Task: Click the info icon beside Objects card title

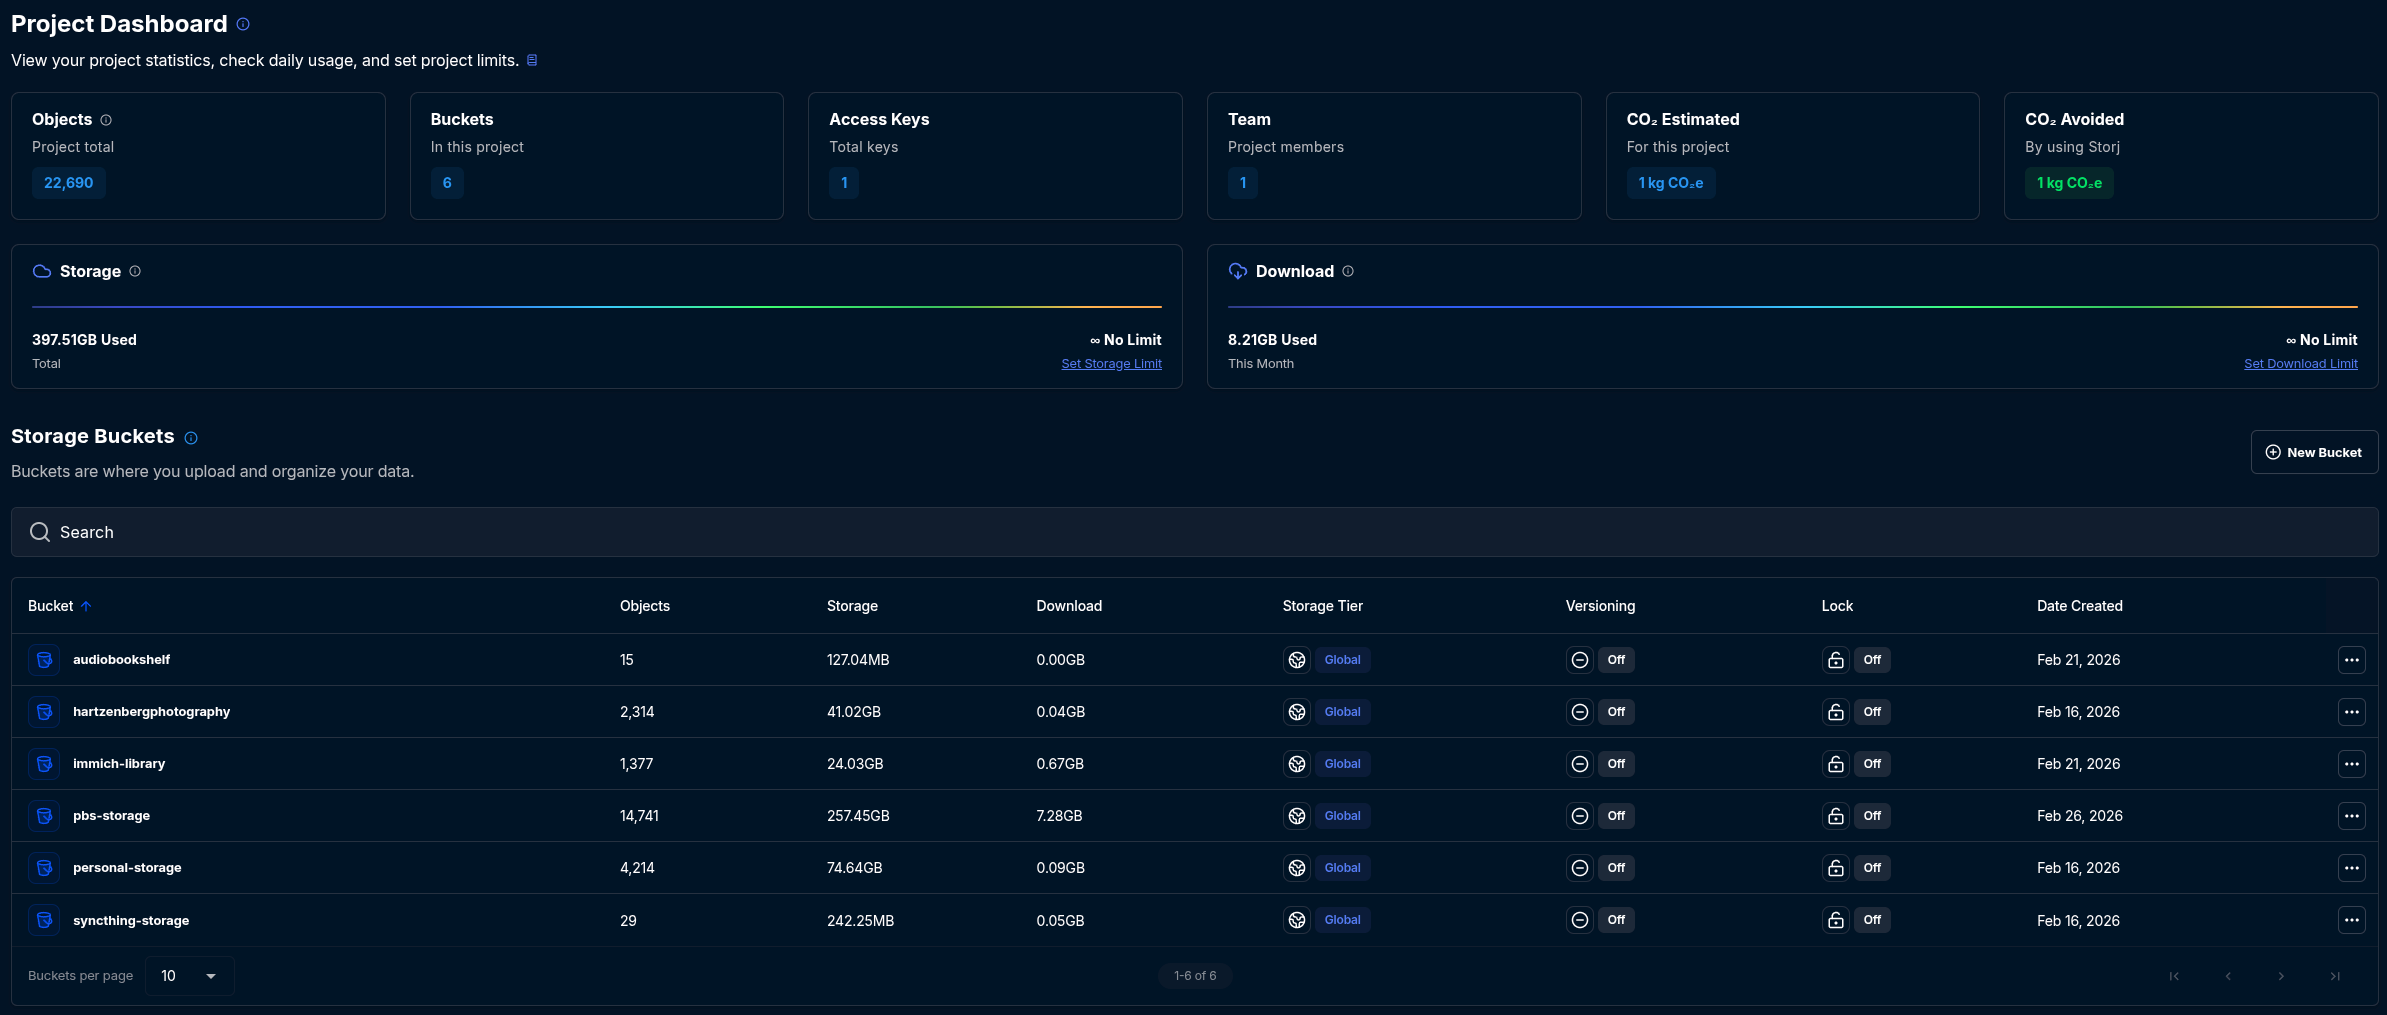Action: (106, 120)
